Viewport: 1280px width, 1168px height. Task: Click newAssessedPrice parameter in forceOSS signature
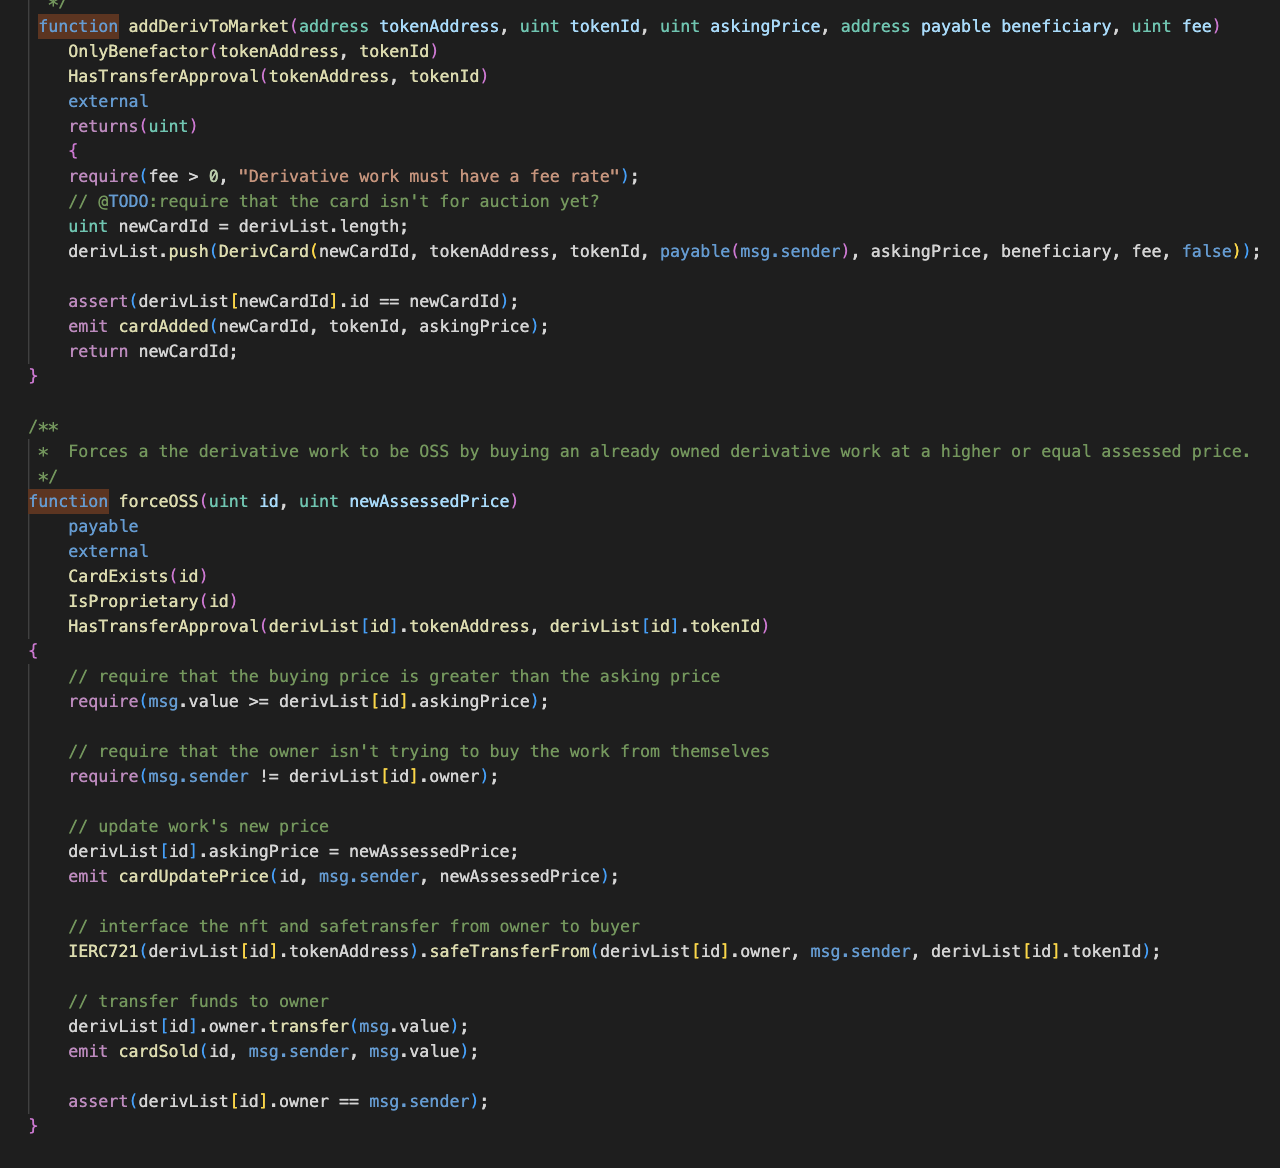tap(429, 501)
